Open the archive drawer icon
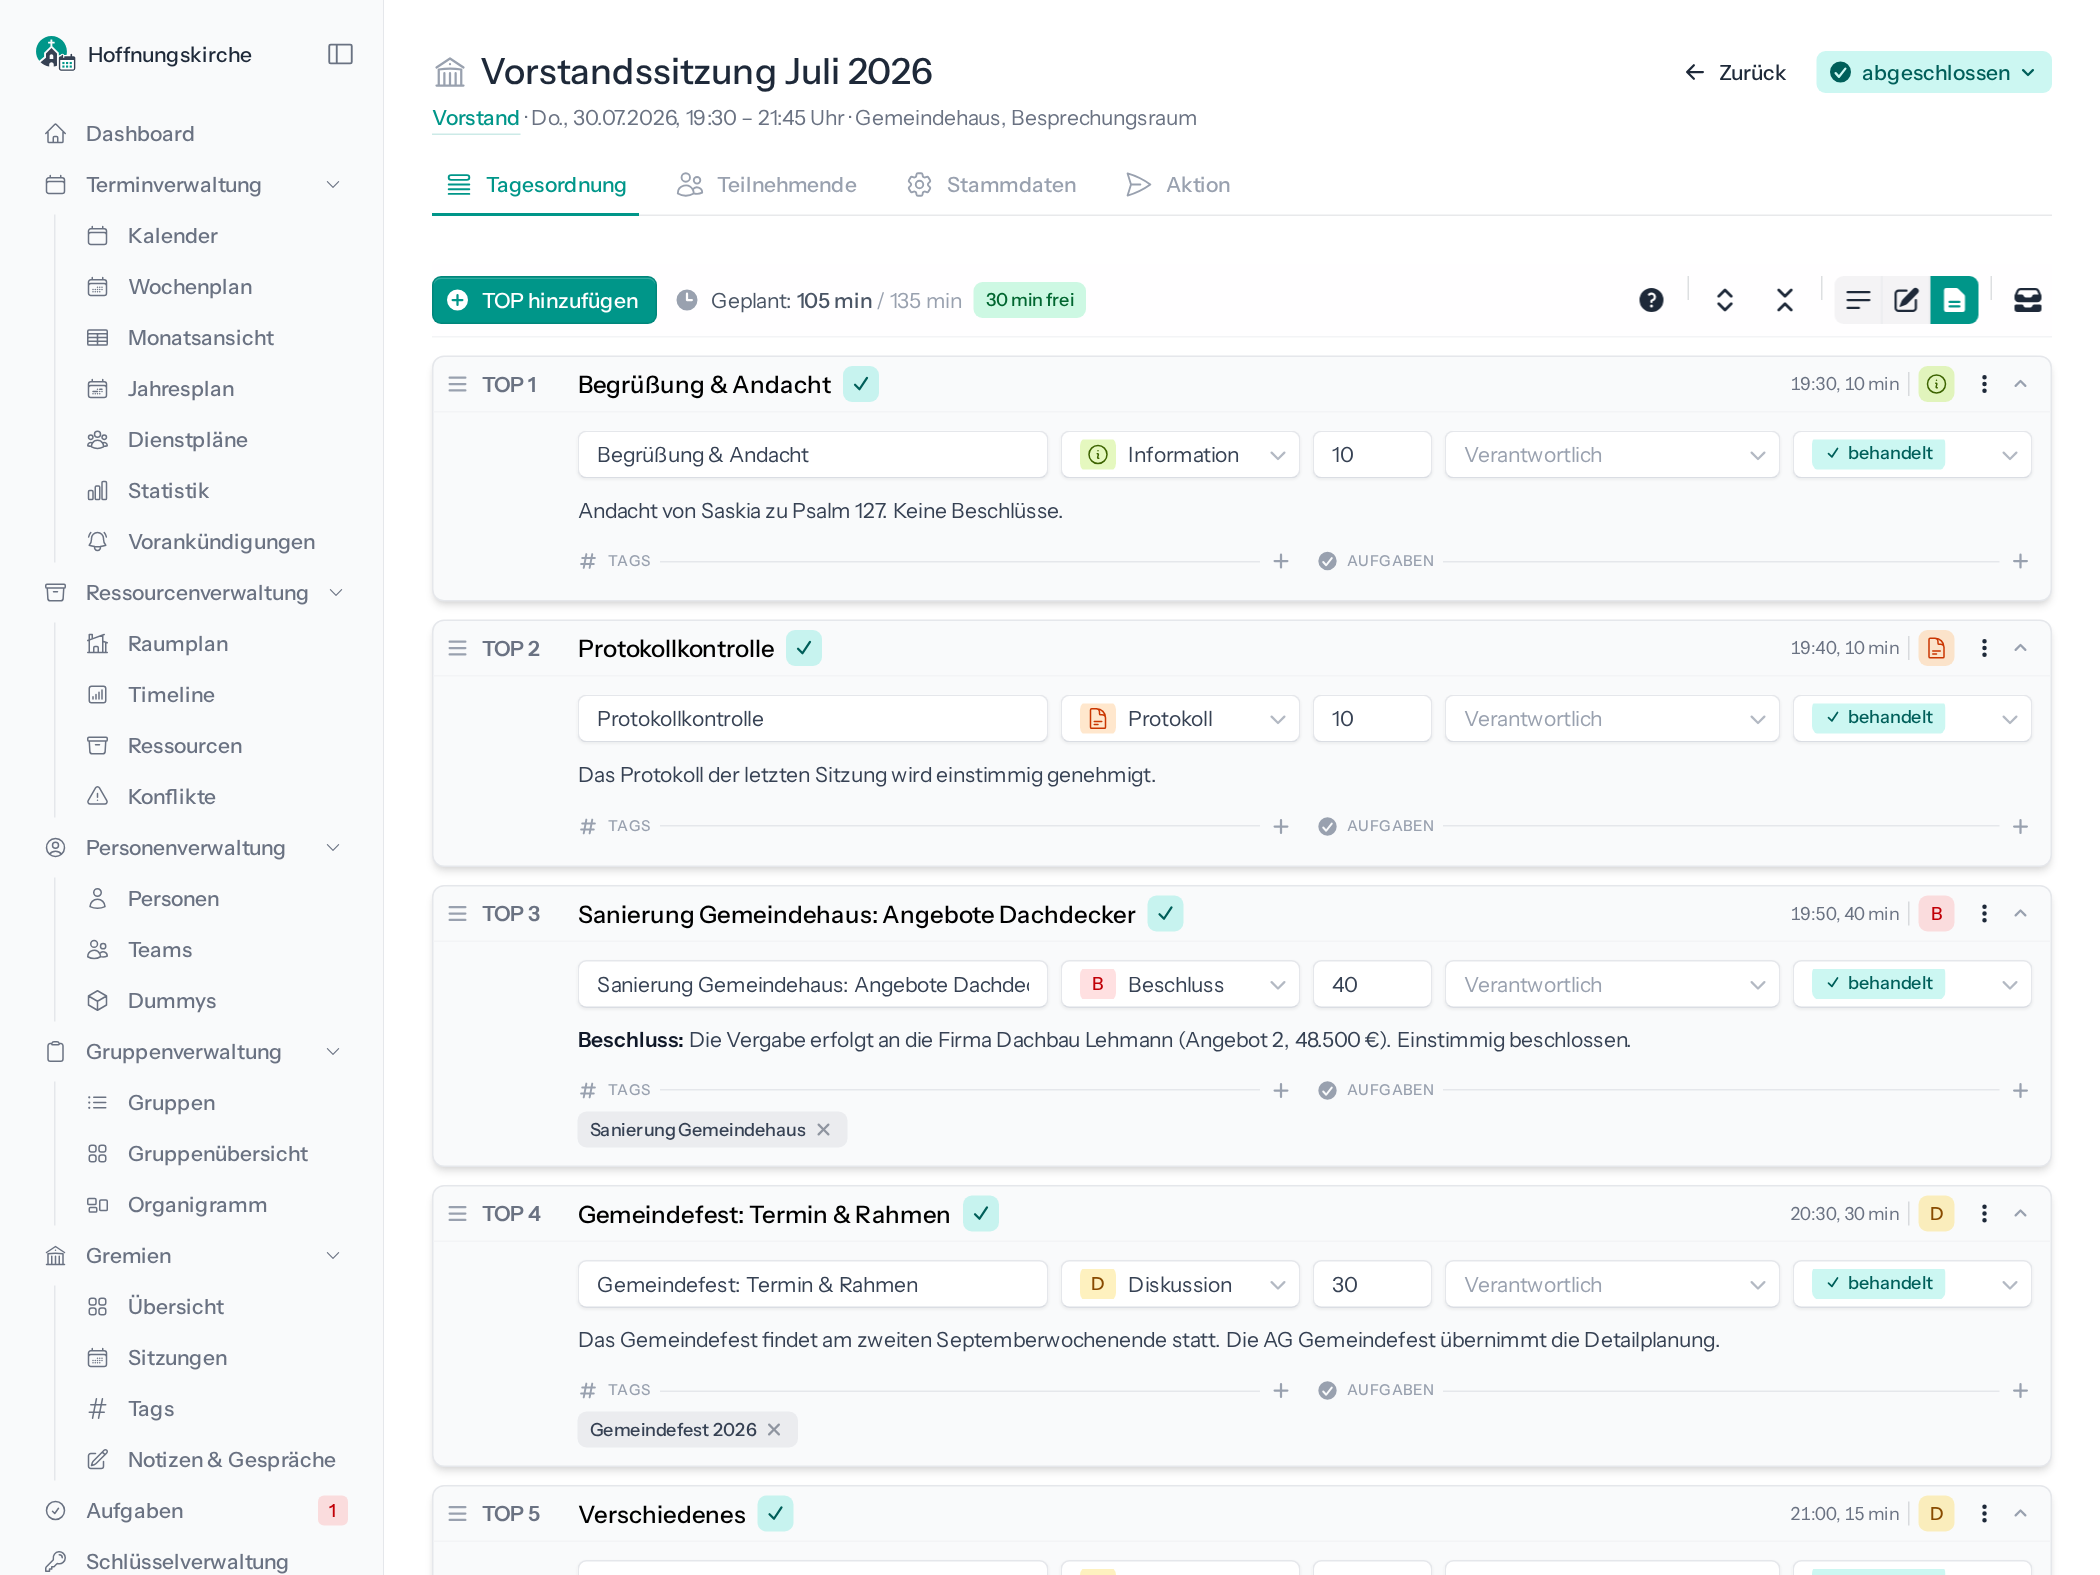 tap(2027, 300)
